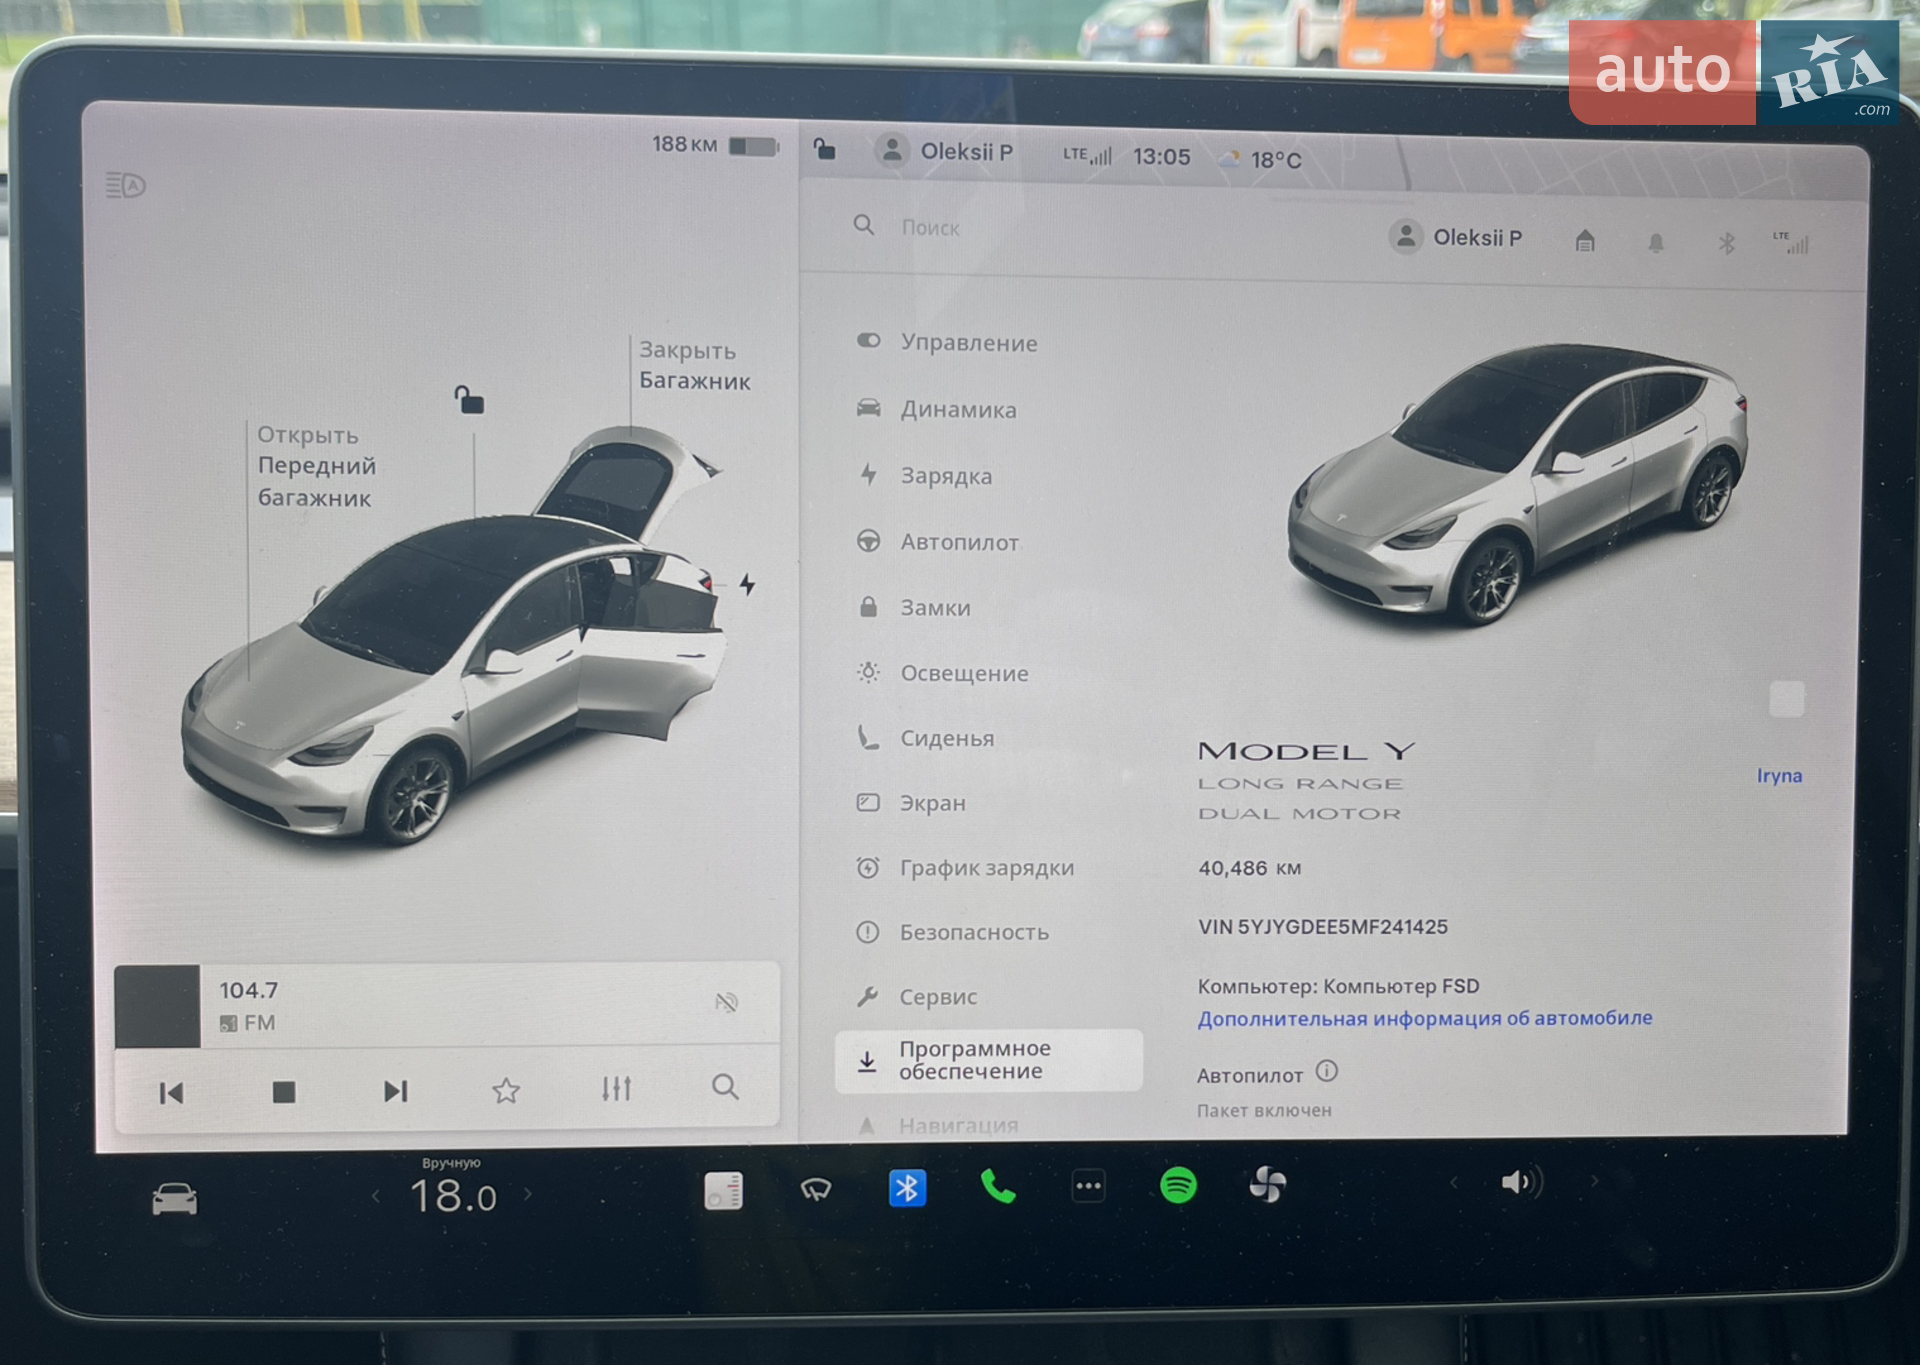Open the pinwheel Toybox icon
Screen dimensions: 1920x1365
point(1267,1185)
